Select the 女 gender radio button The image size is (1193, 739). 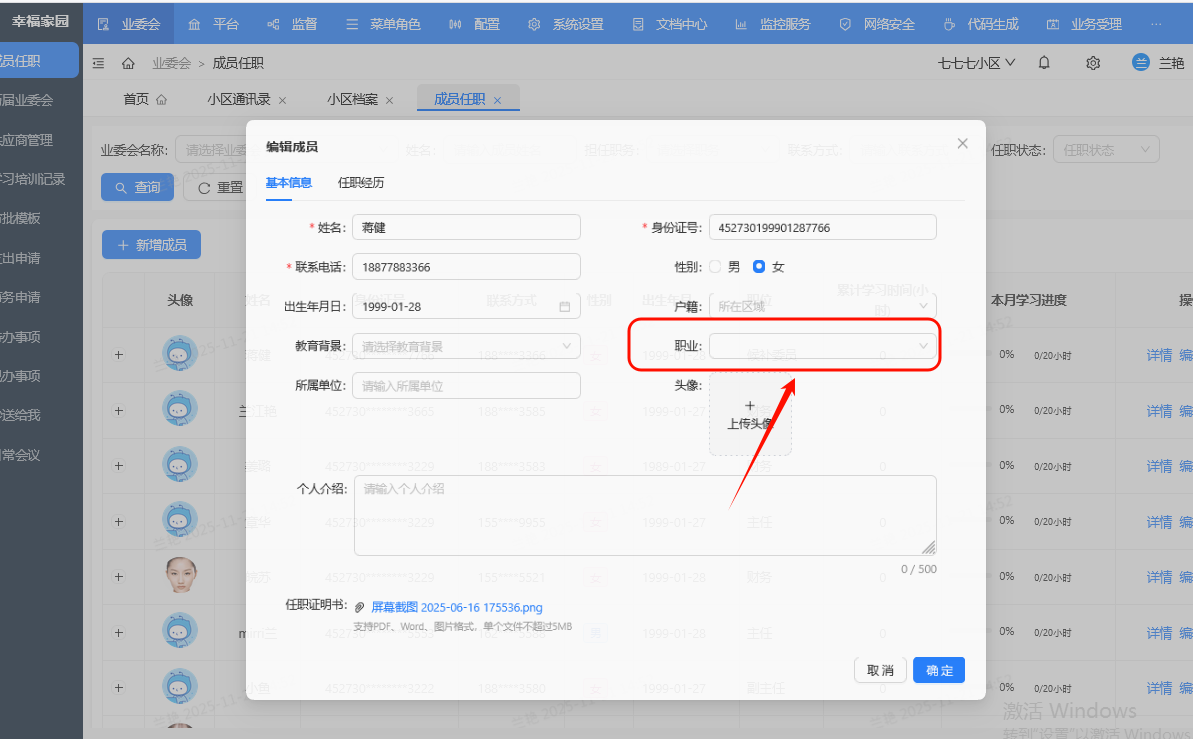click(759, 267)
